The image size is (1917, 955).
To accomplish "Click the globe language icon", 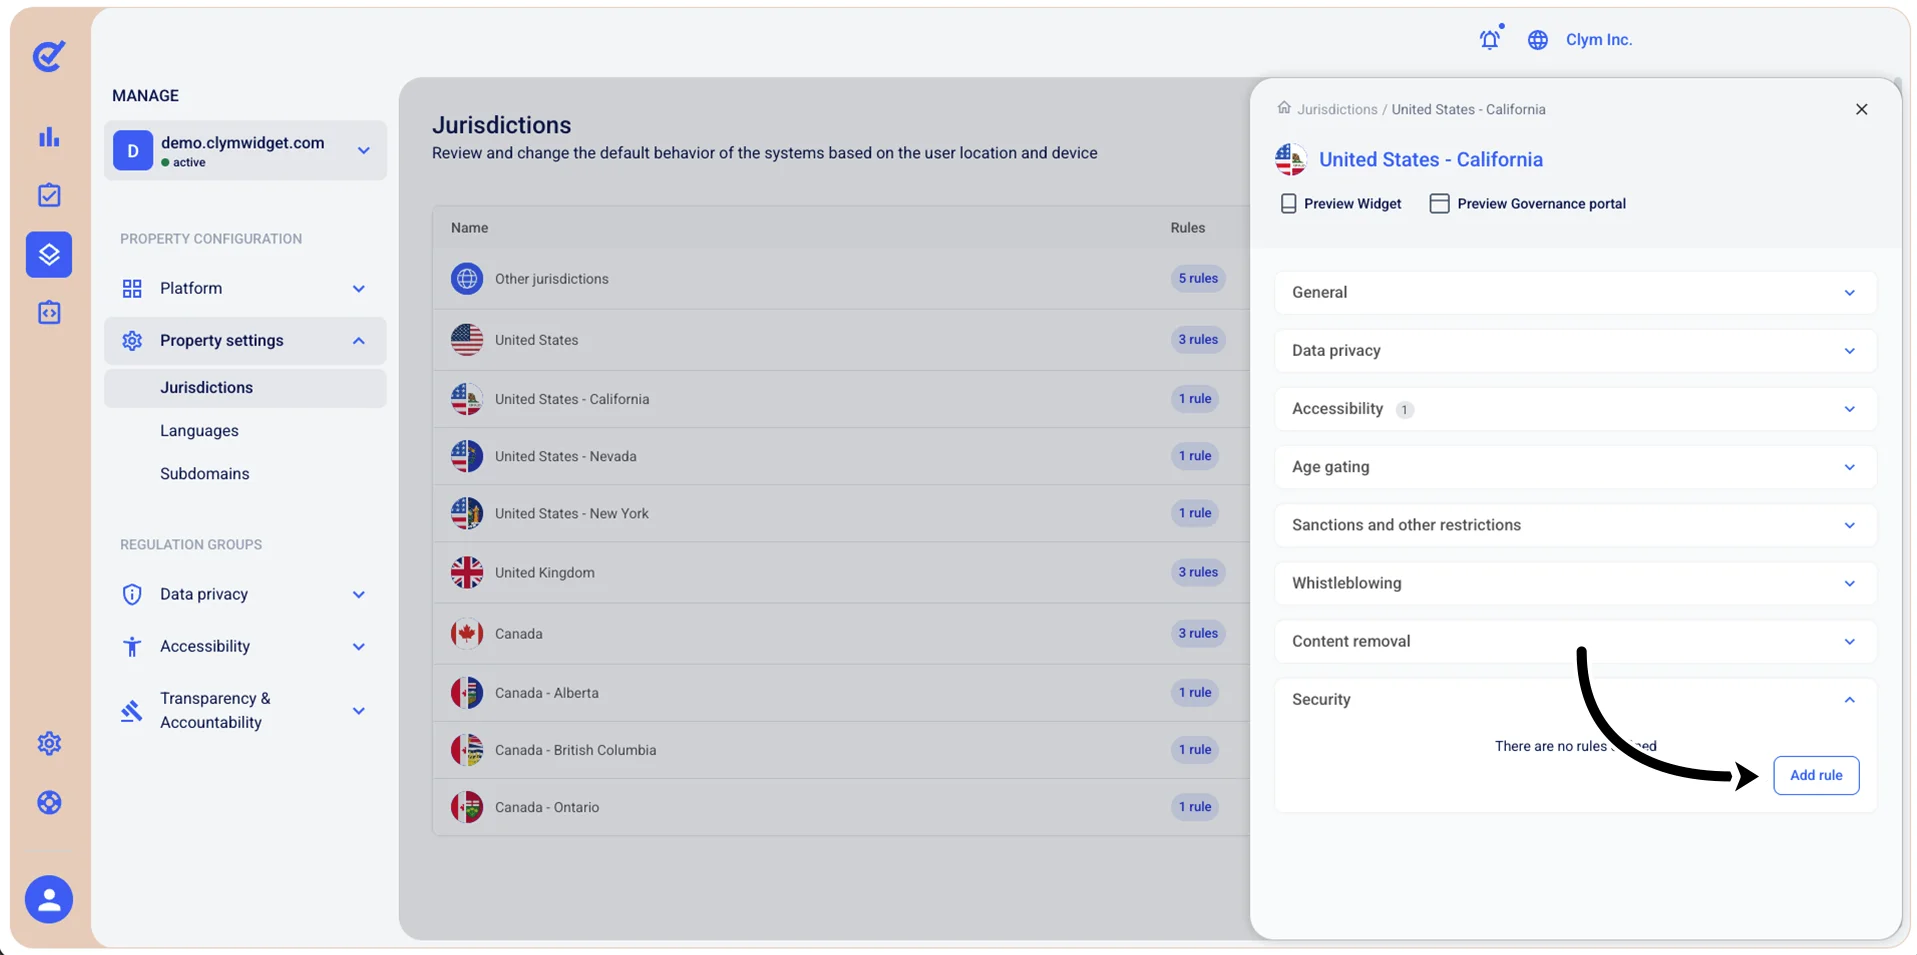I will (x=1538, y=40).
